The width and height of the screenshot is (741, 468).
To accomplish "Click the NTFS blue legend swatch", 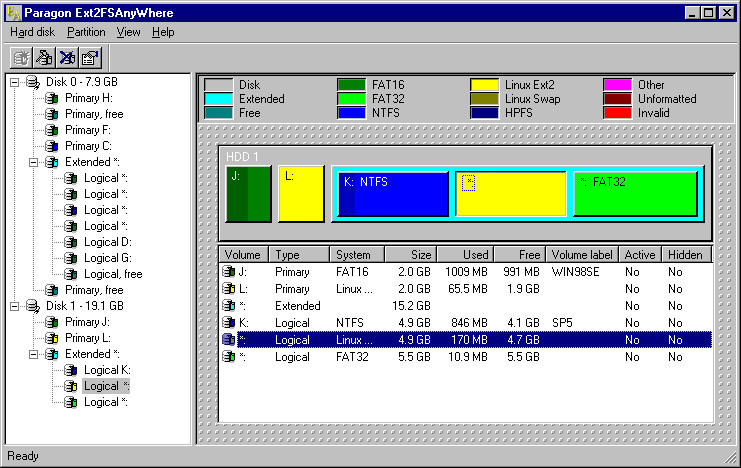I will tap(351, 113).
